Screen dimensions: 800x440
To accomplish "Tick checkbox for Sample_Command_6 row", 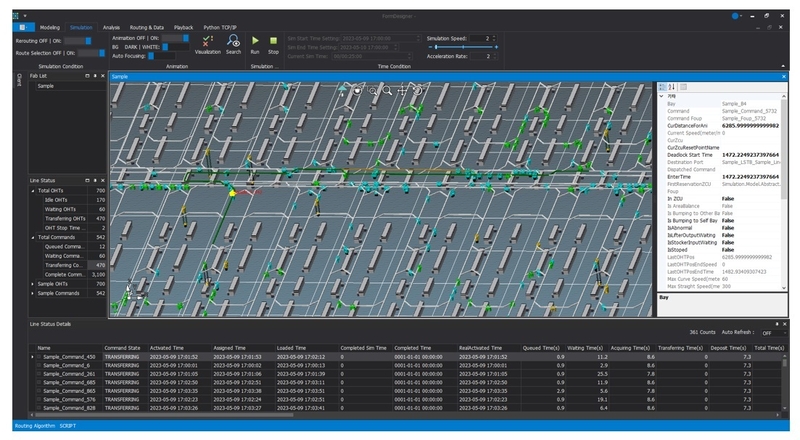I will [x=39, y=365].
